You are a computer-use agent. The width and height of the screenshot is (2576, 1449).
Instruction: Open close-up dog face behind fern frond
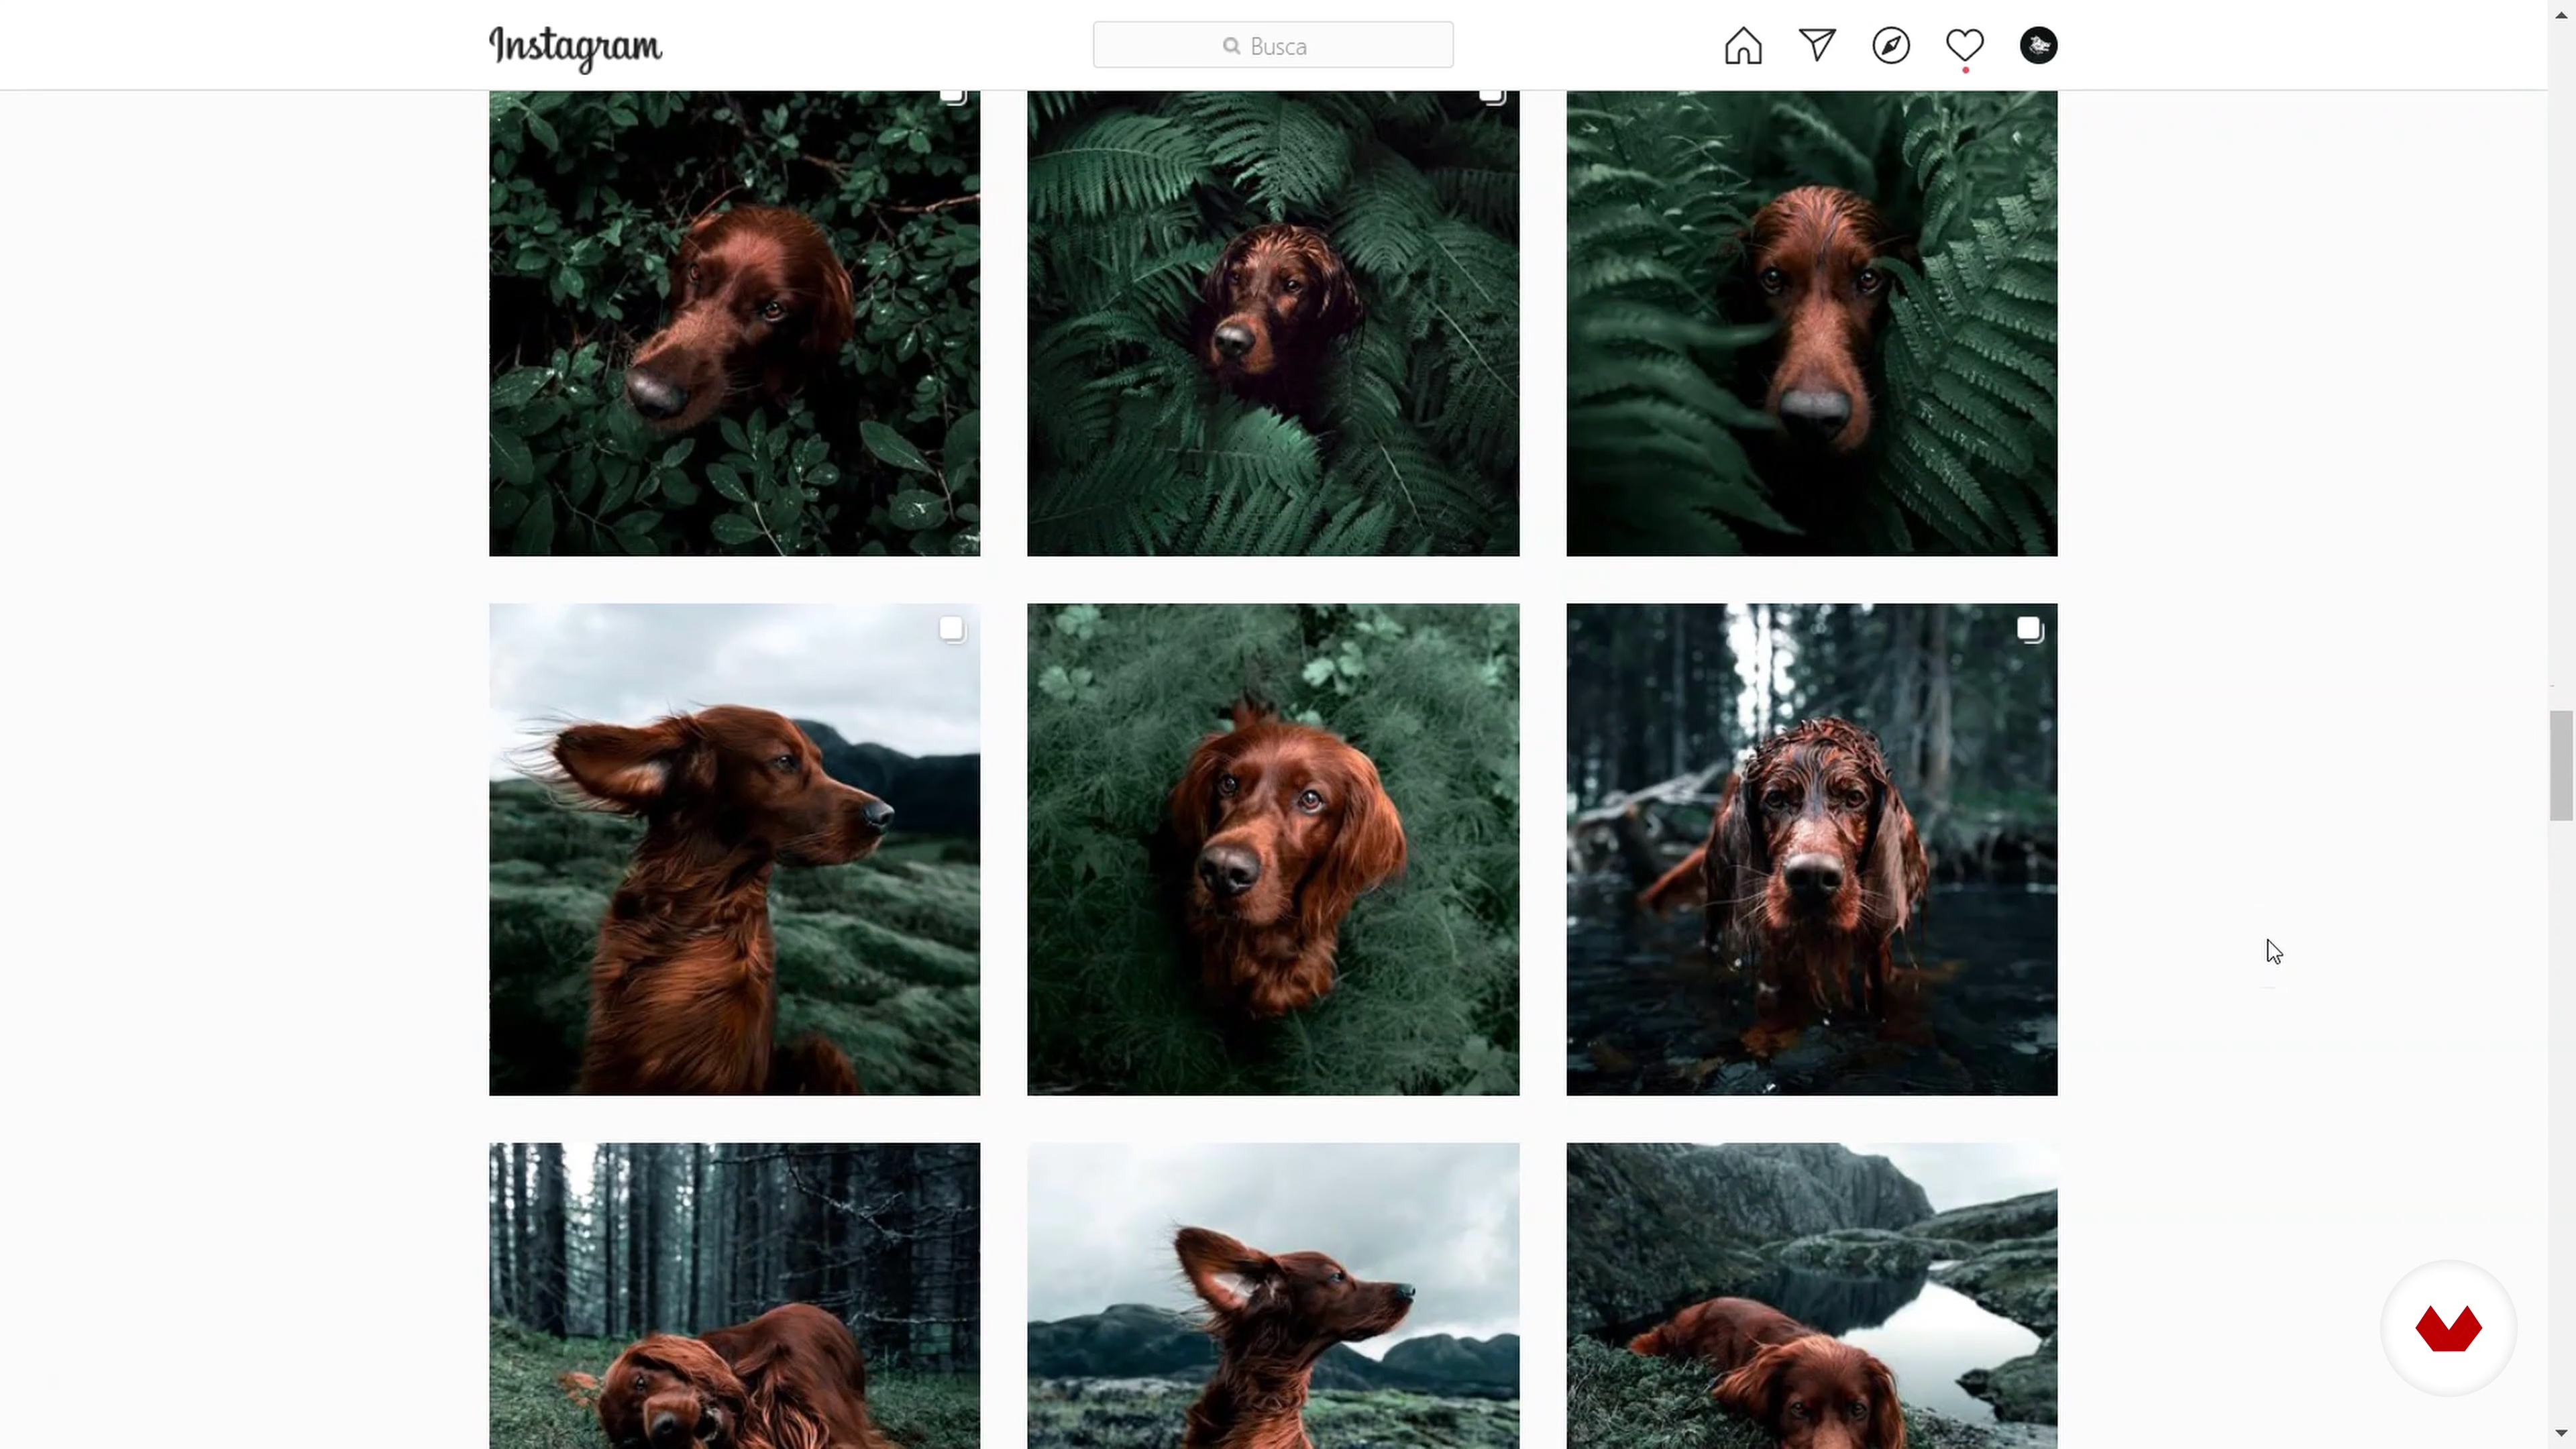coord(1812,323)
